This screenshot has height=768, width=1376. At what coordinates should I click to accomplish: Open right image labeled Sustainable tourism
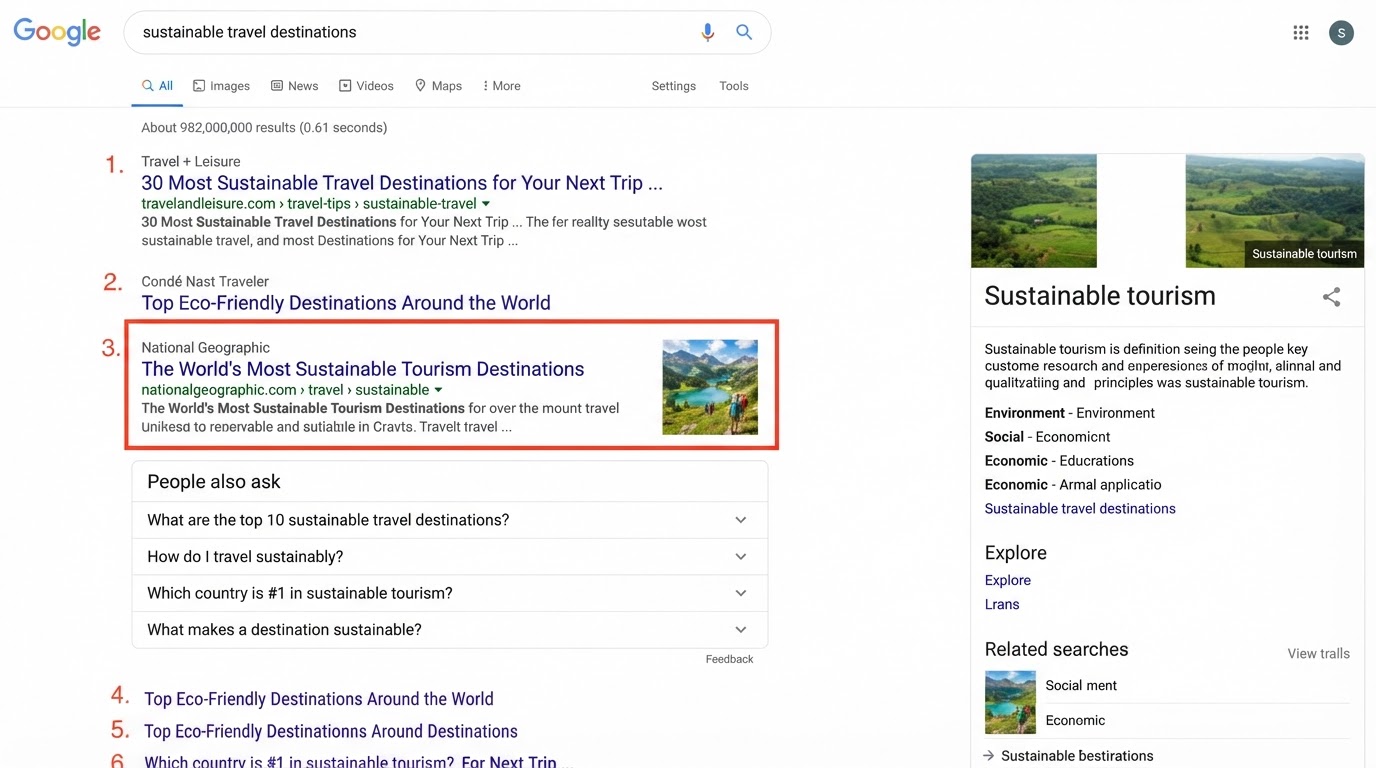tap(1274, 211)
